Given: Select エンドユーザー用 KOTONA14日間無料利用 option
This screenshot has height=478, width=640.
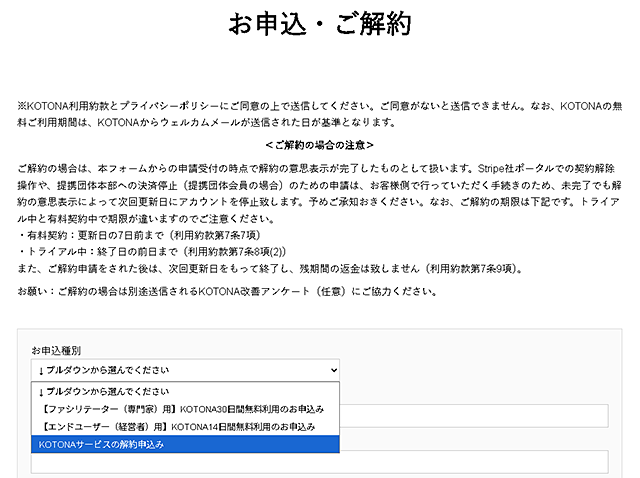Looking at the screenshot, I should point(185,427).
